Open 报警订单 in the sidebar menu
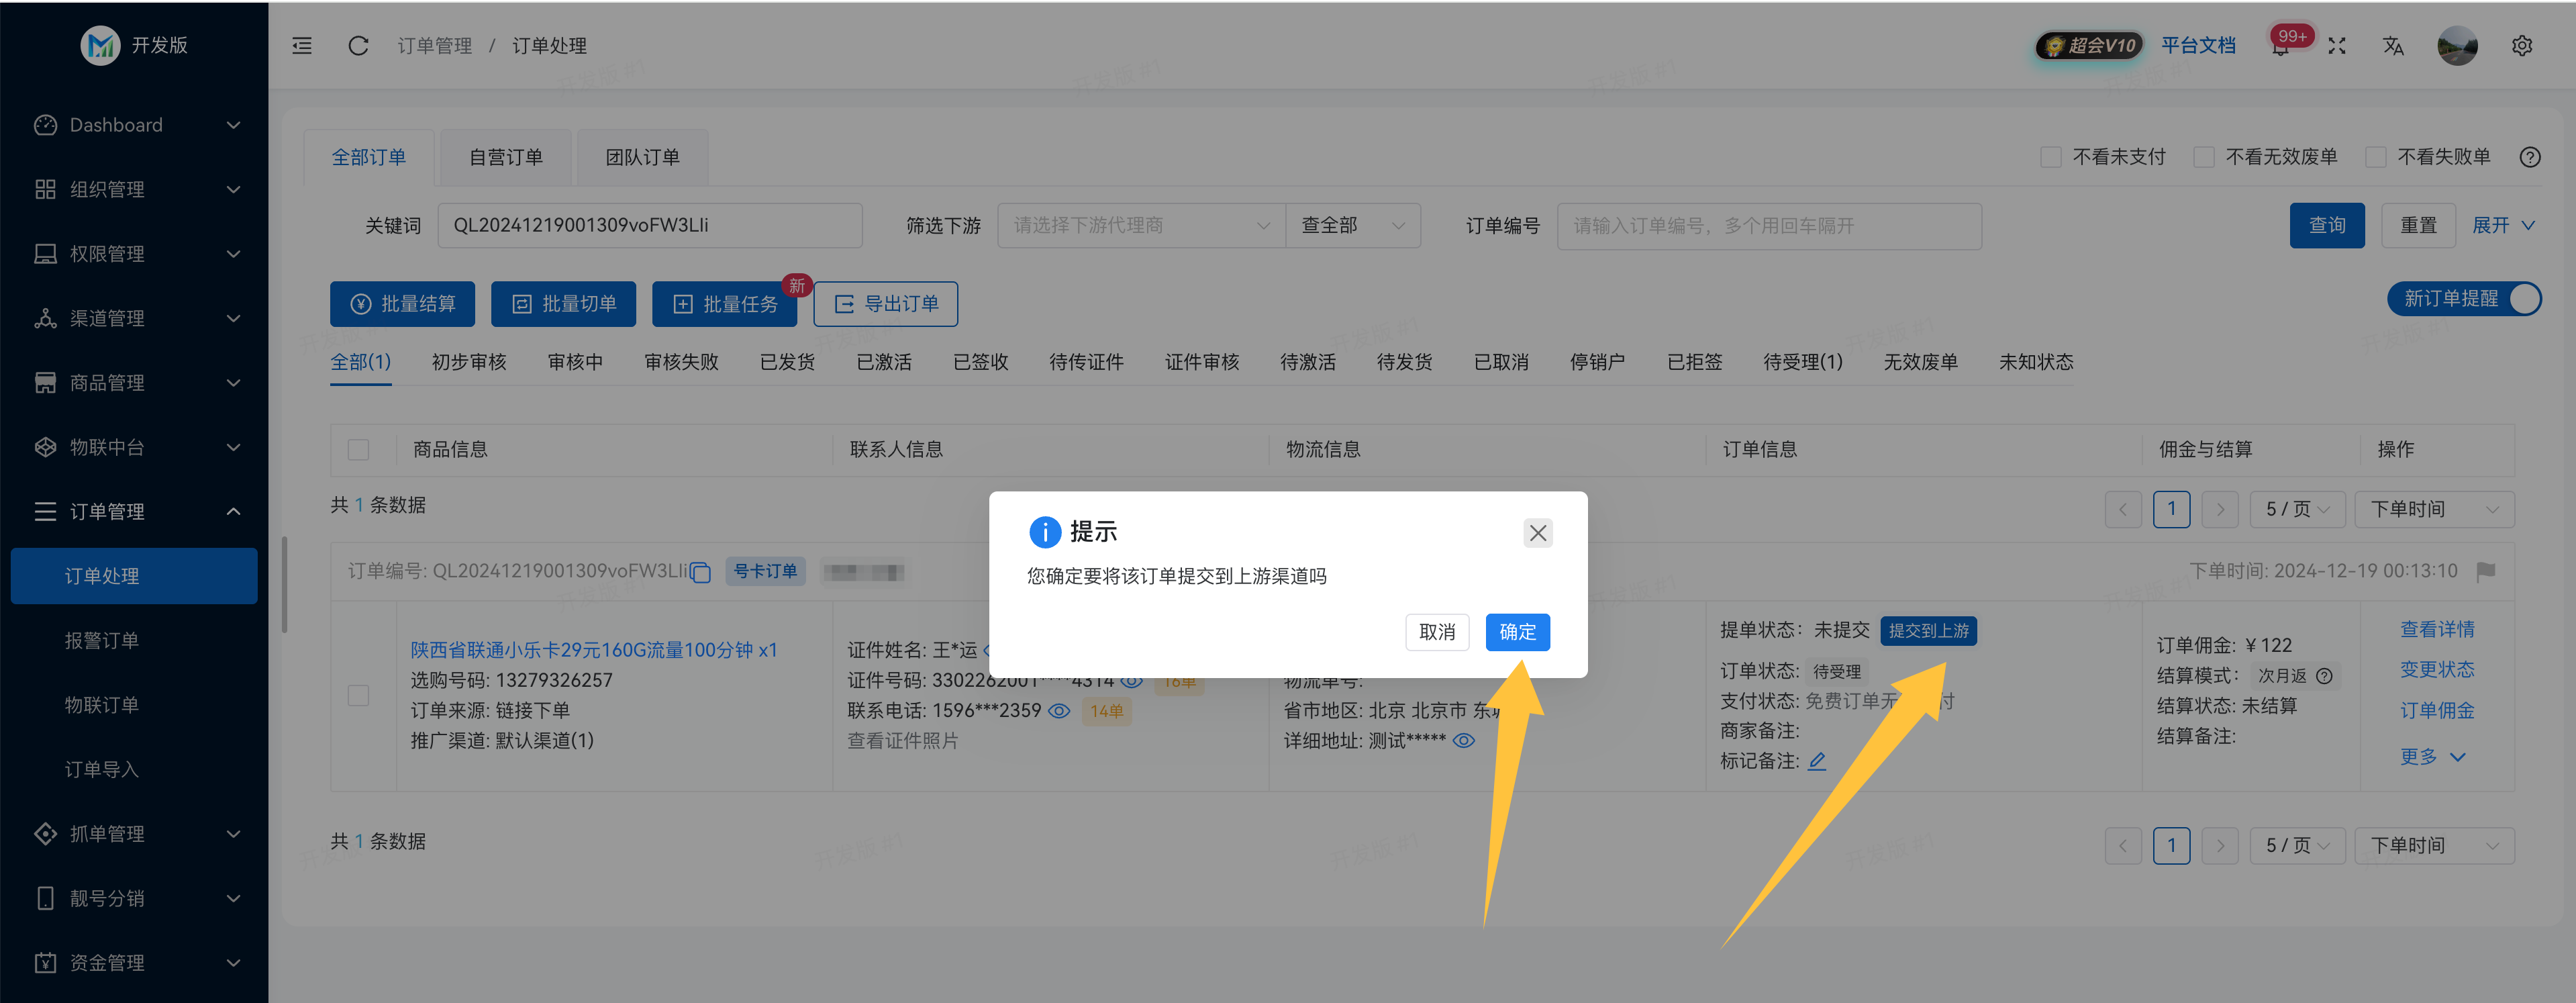Screen dimensions: 2576x1003 tap(101, 640)
